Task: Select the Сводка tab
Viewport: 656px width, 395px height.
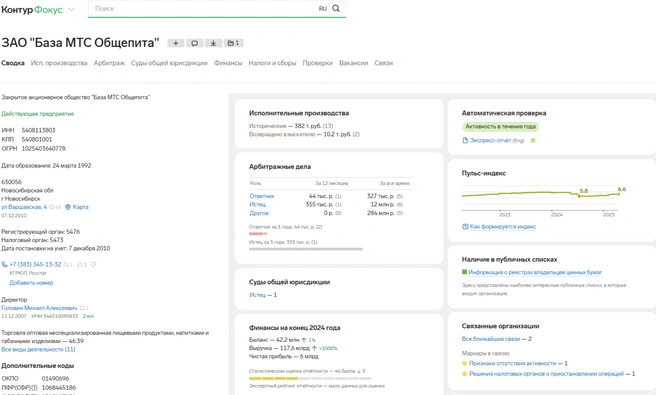Action: [13, 63]
